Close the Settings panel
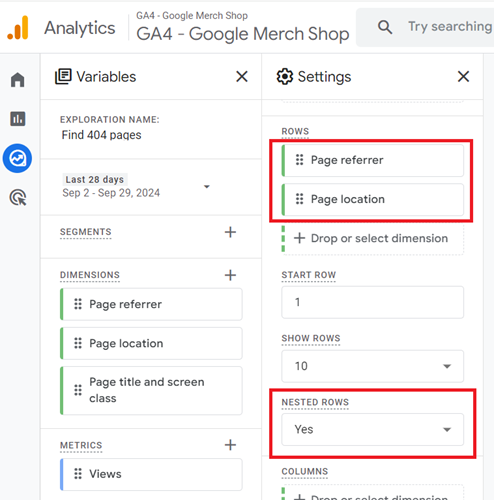This screenshot has height=500, width=494. click(463, 76)
